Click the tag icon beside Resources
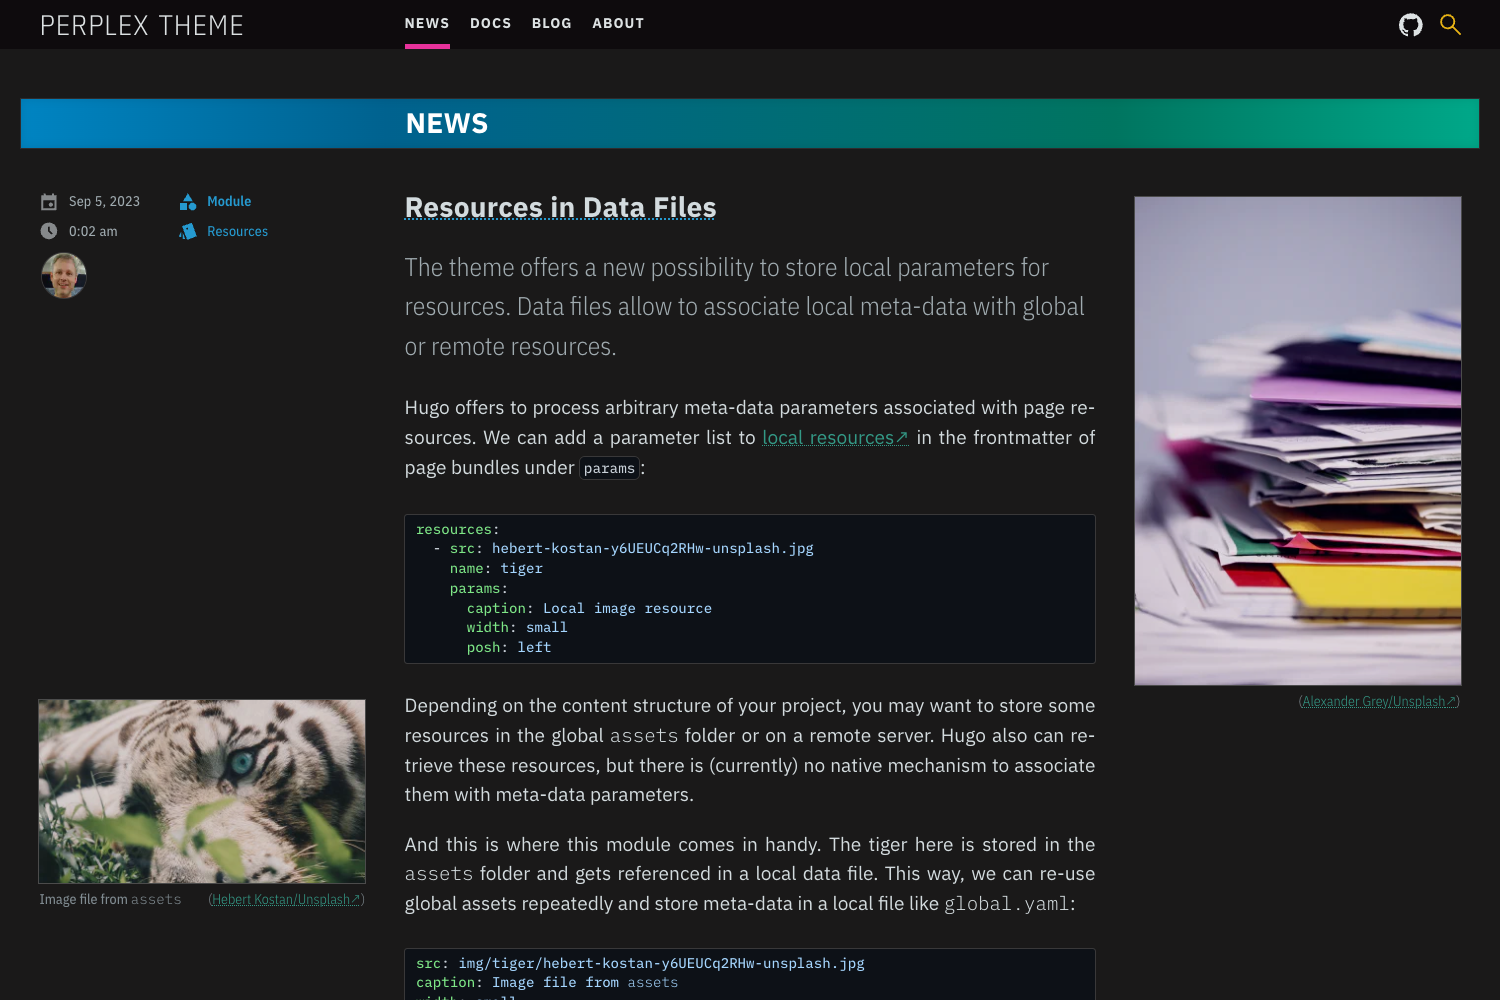The height and width of the screenshot is (1000, 1500). (x=187, y=231)
